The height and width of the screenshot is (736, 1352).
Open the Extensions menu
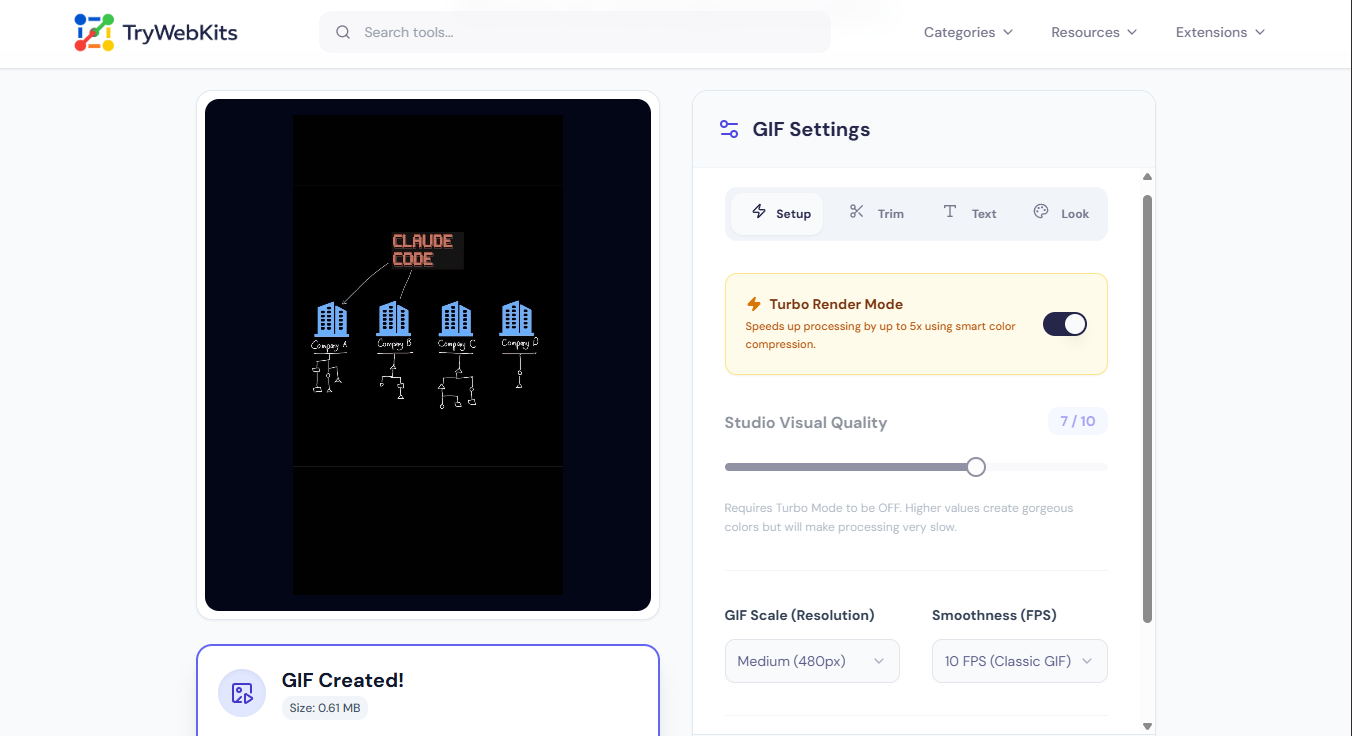click(1219, 32)
